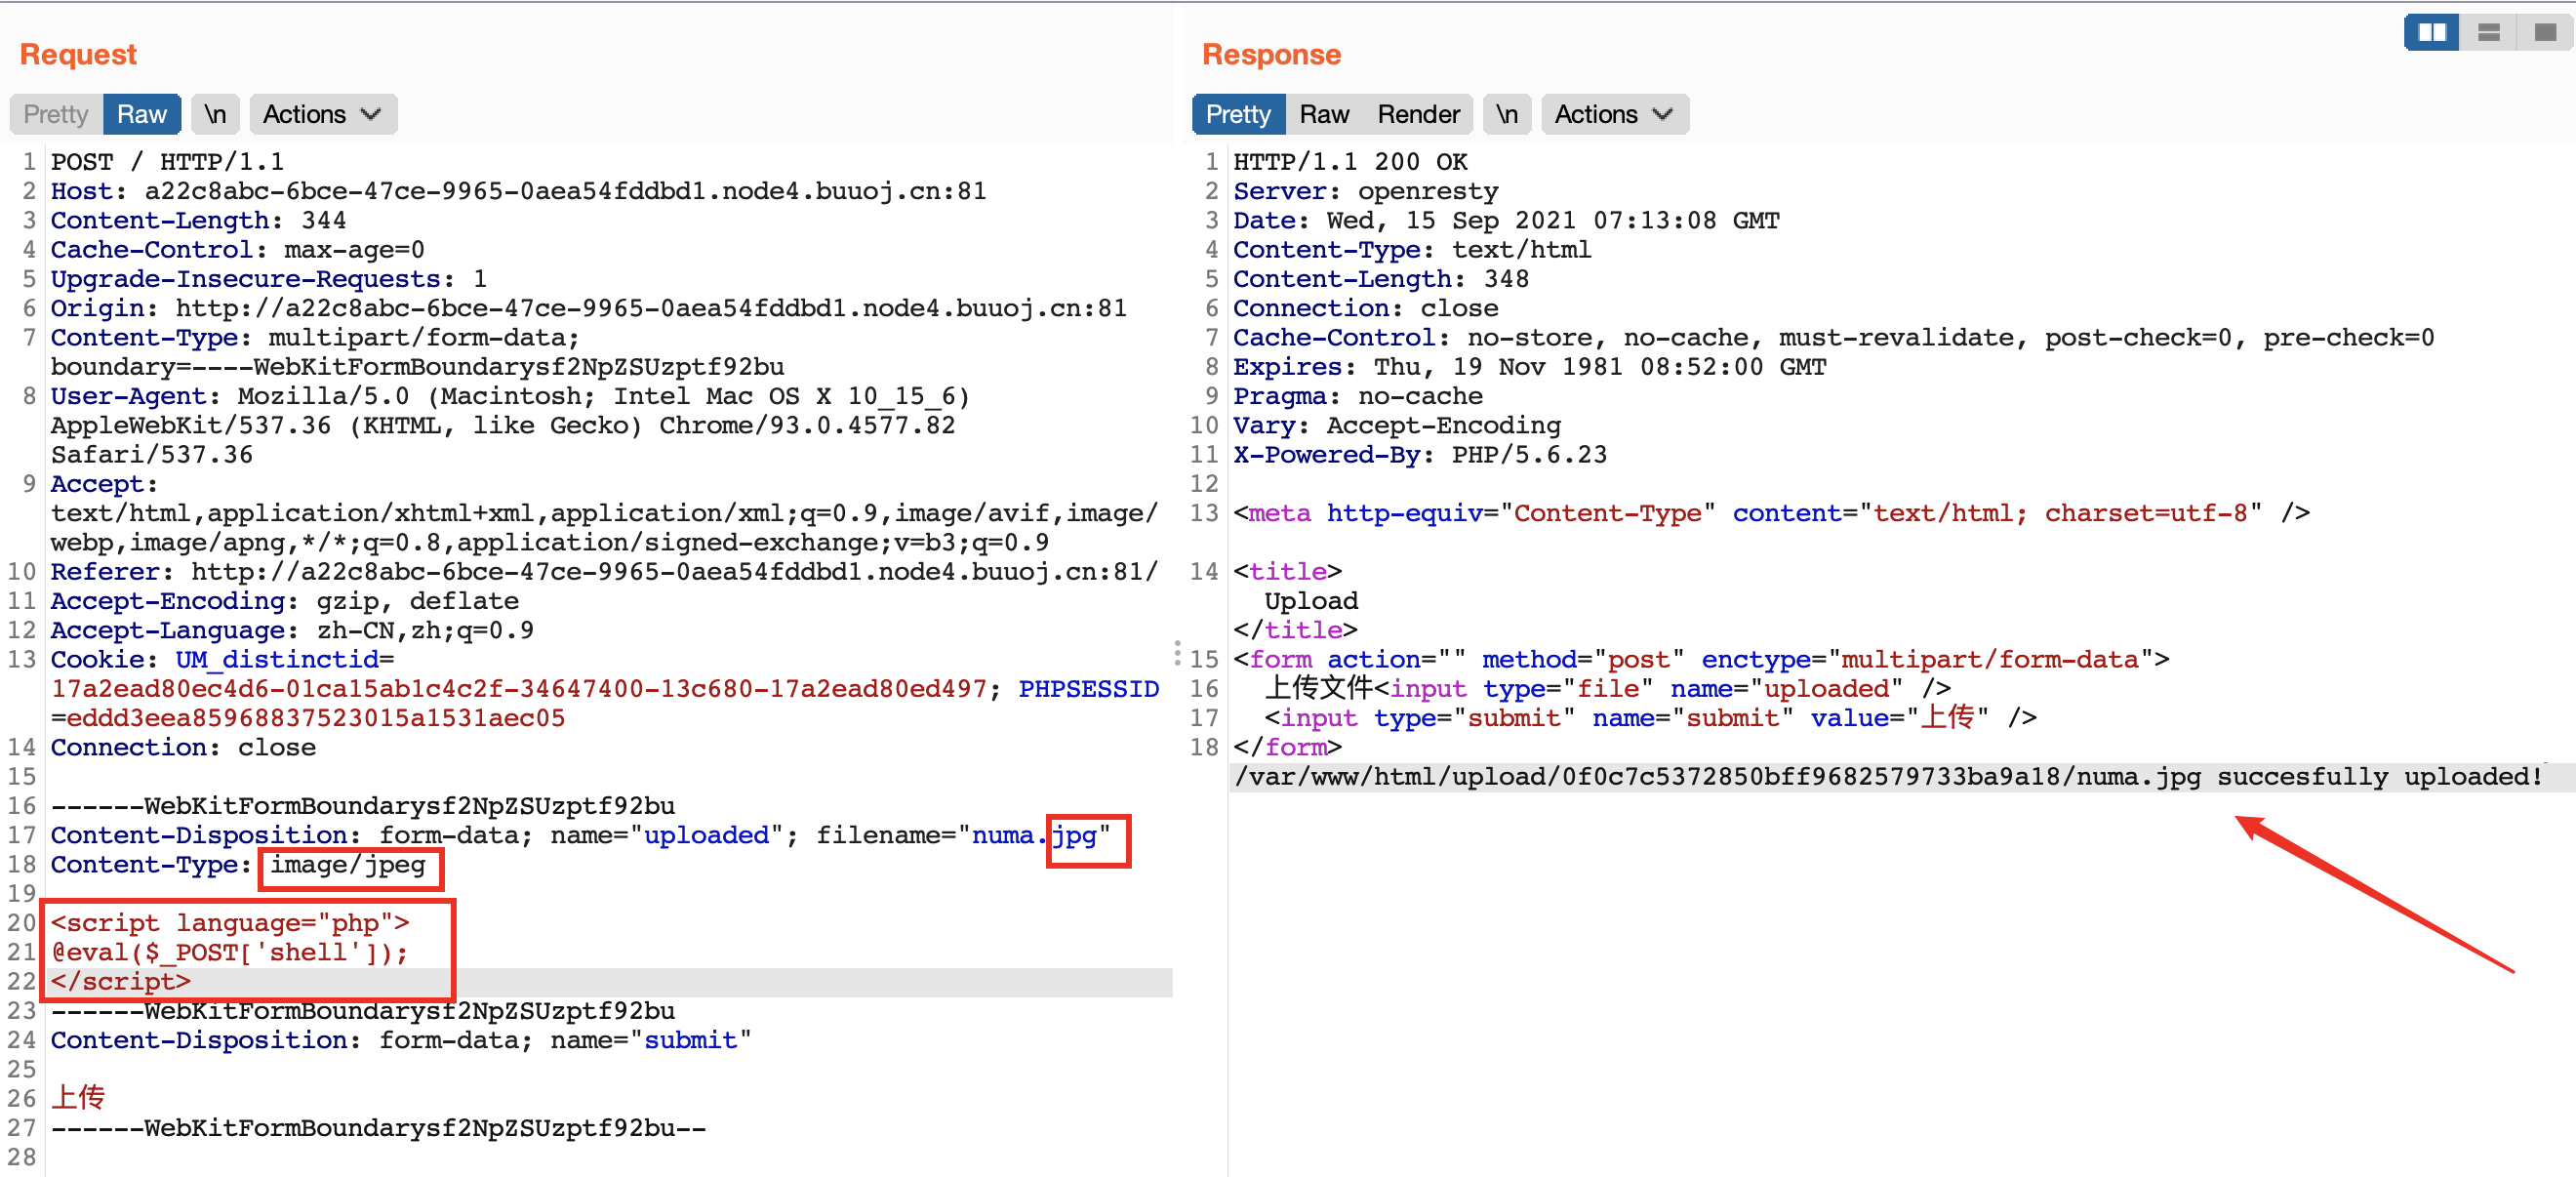Viewport: 2576px width, 1177px height.
Task: Switch to side-by-side split layout icon
Action: (2431, 33)
